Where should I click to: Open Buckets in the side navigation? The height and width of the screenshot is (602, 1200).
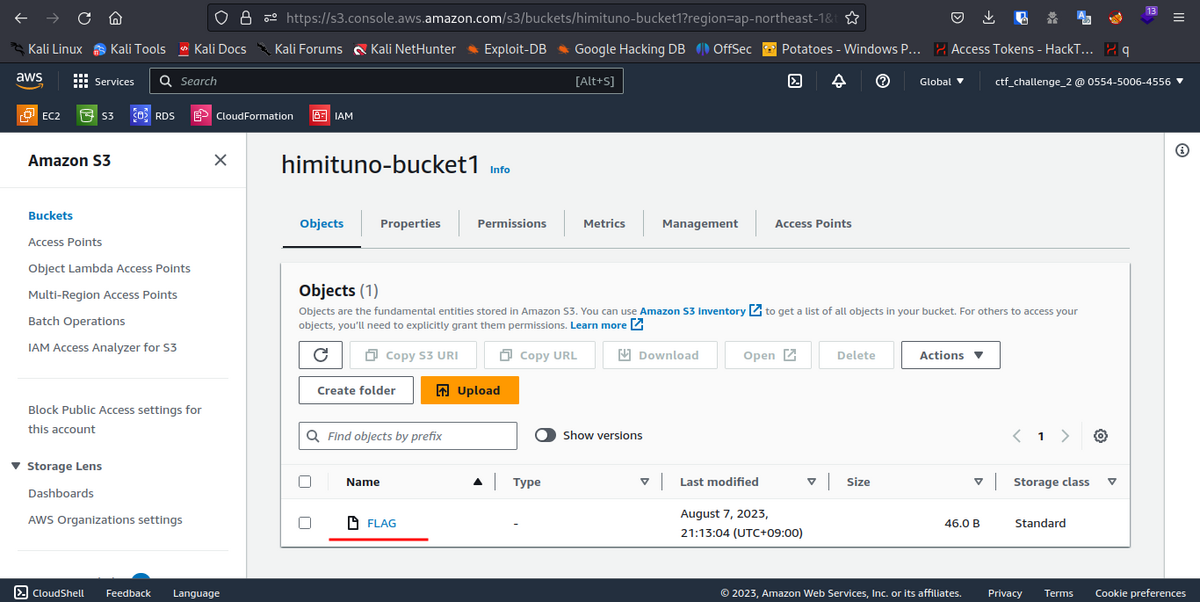[50, 216]
